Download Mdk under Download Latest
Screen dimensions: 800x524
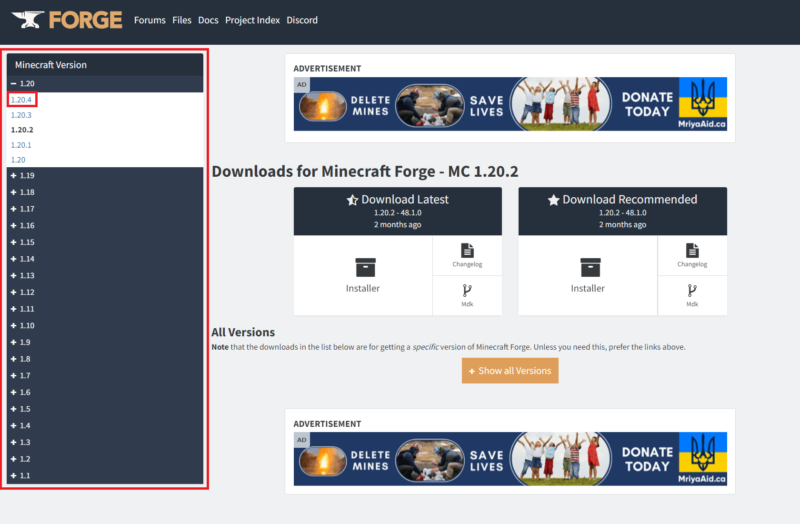click(x=467, y=296)
